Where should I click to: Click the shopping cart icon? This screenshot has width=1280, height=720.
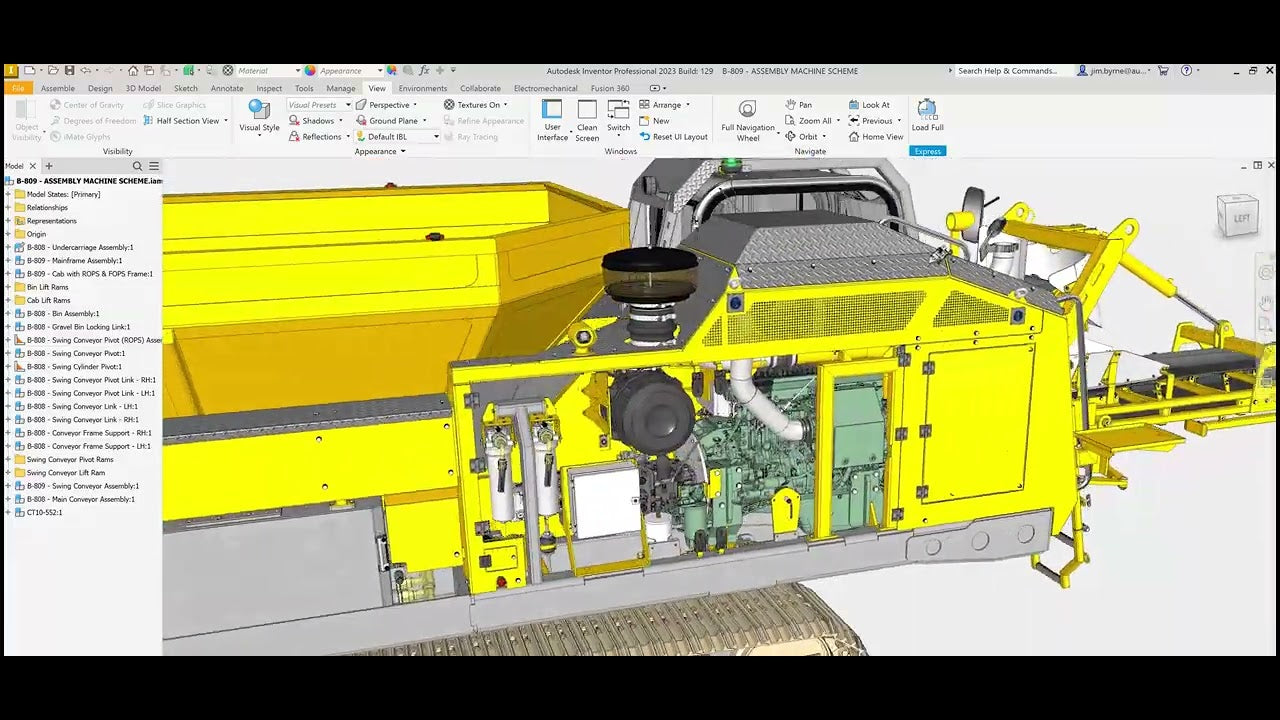(1163, 71)
